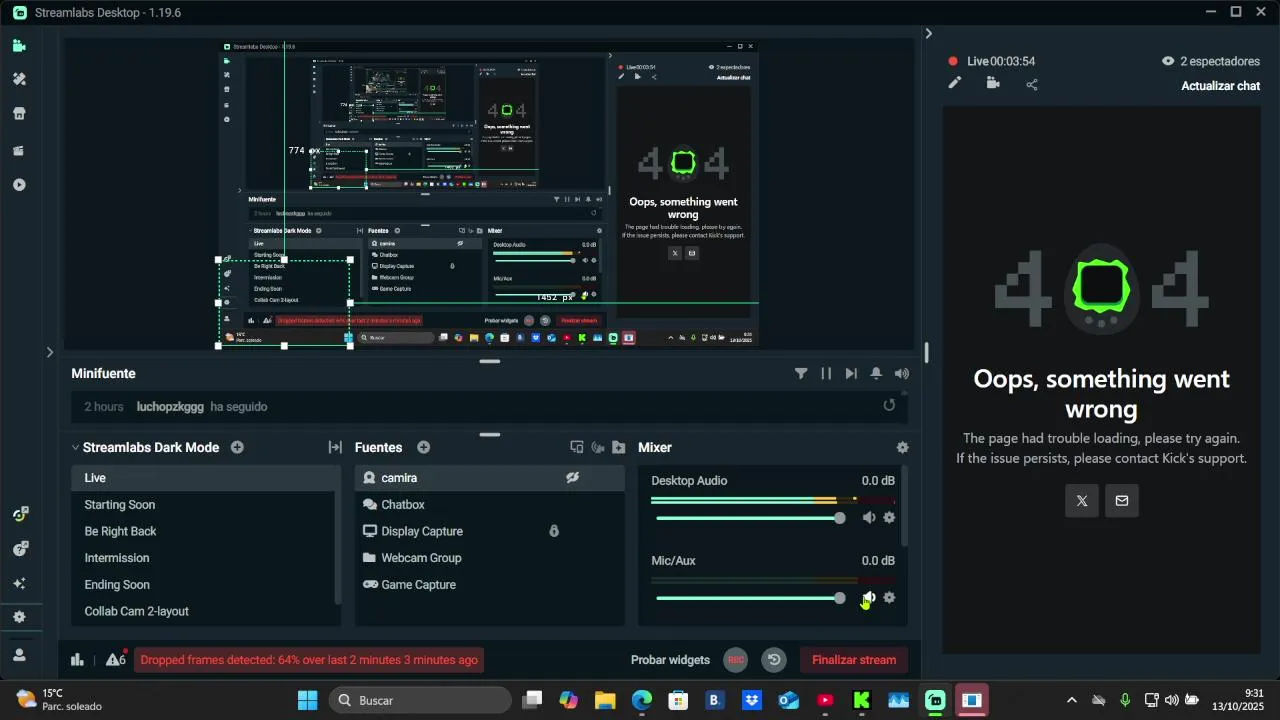Toggle the replay buffer button
1280x720 pixels.
pos(773,660)
